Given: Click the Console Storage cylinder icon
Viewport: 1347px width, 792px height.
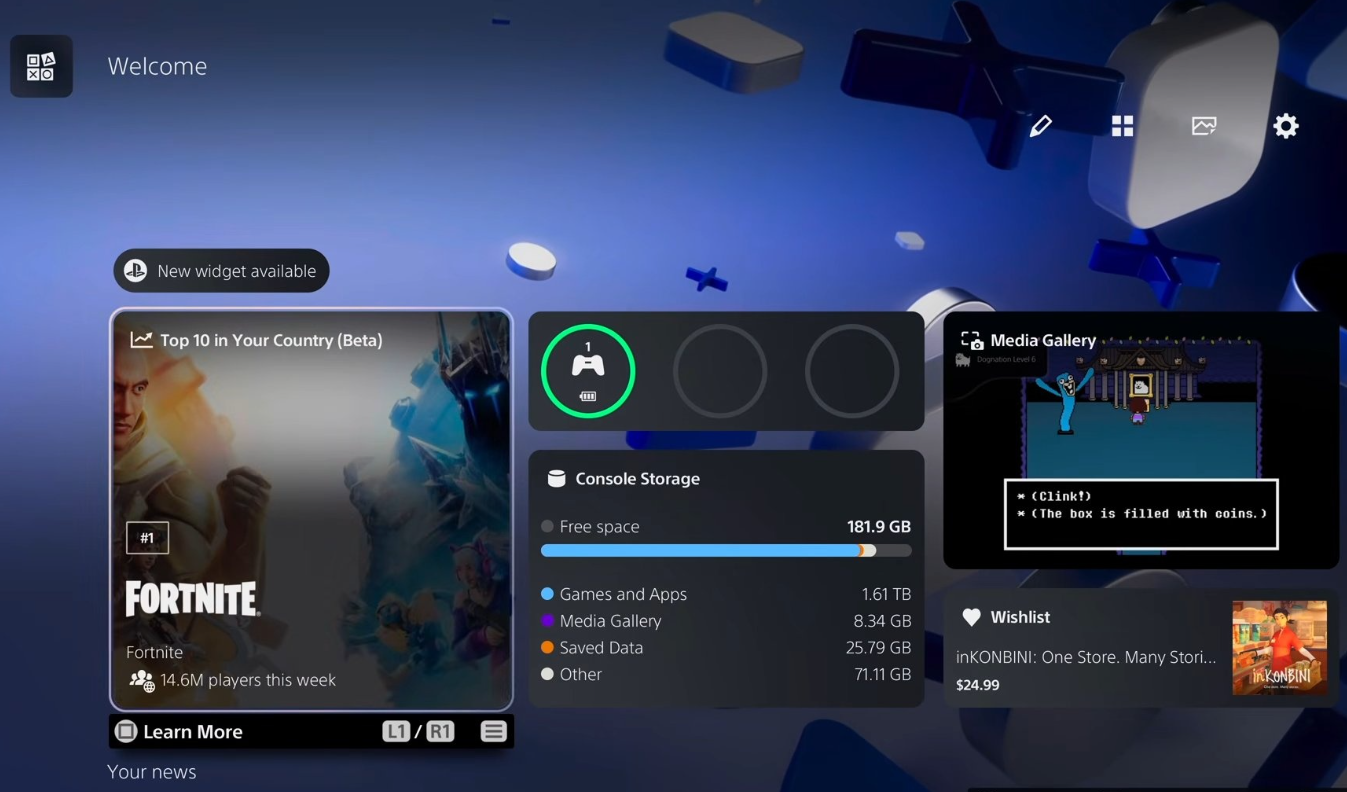Looking at the screenshot, I should tap(557, 479).
